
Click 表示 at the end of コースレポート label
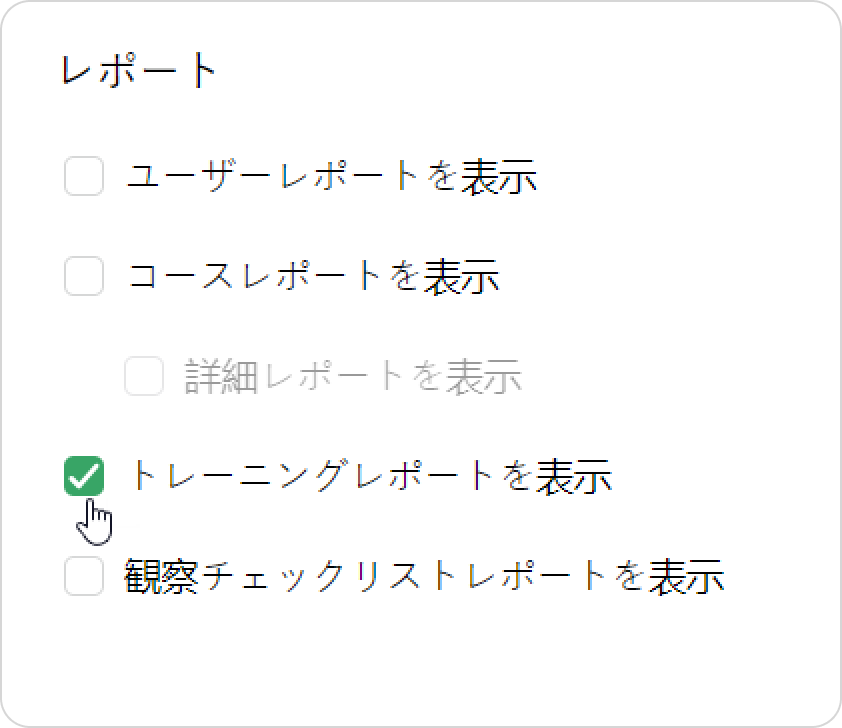pyautogui.click(x=462, y=276)
